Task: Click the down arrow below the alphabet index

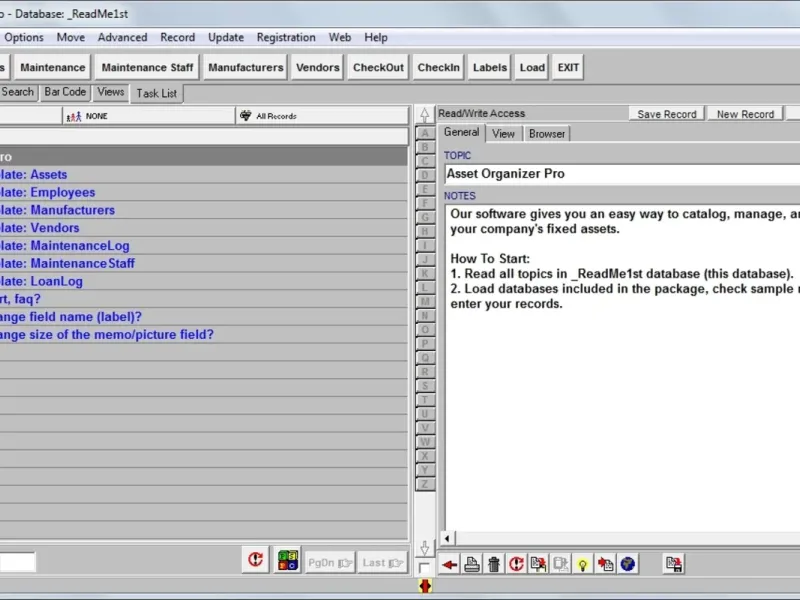Action: tap(424, 548)
